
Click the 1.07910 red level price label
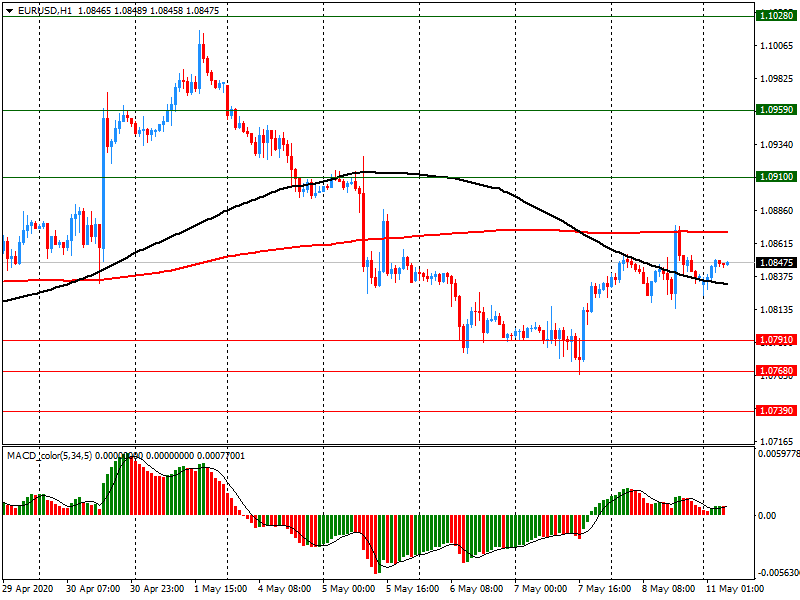777,340
